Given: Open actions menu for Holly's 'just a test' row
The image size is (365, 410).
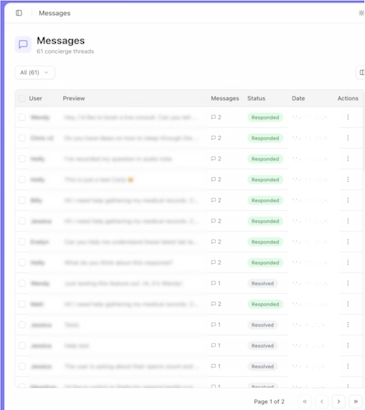Looking at the screenshot, I should [x=348, y=180].
